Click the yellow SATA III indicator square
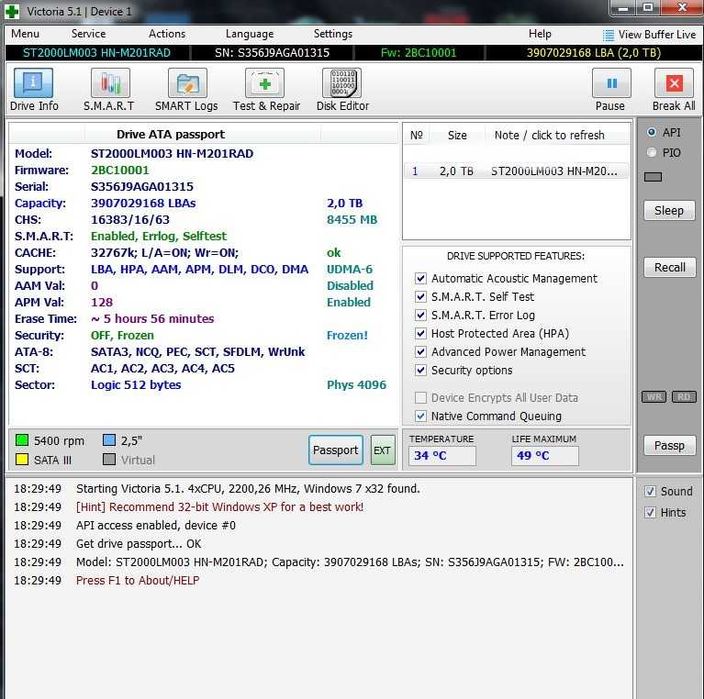 coord(22,459)
